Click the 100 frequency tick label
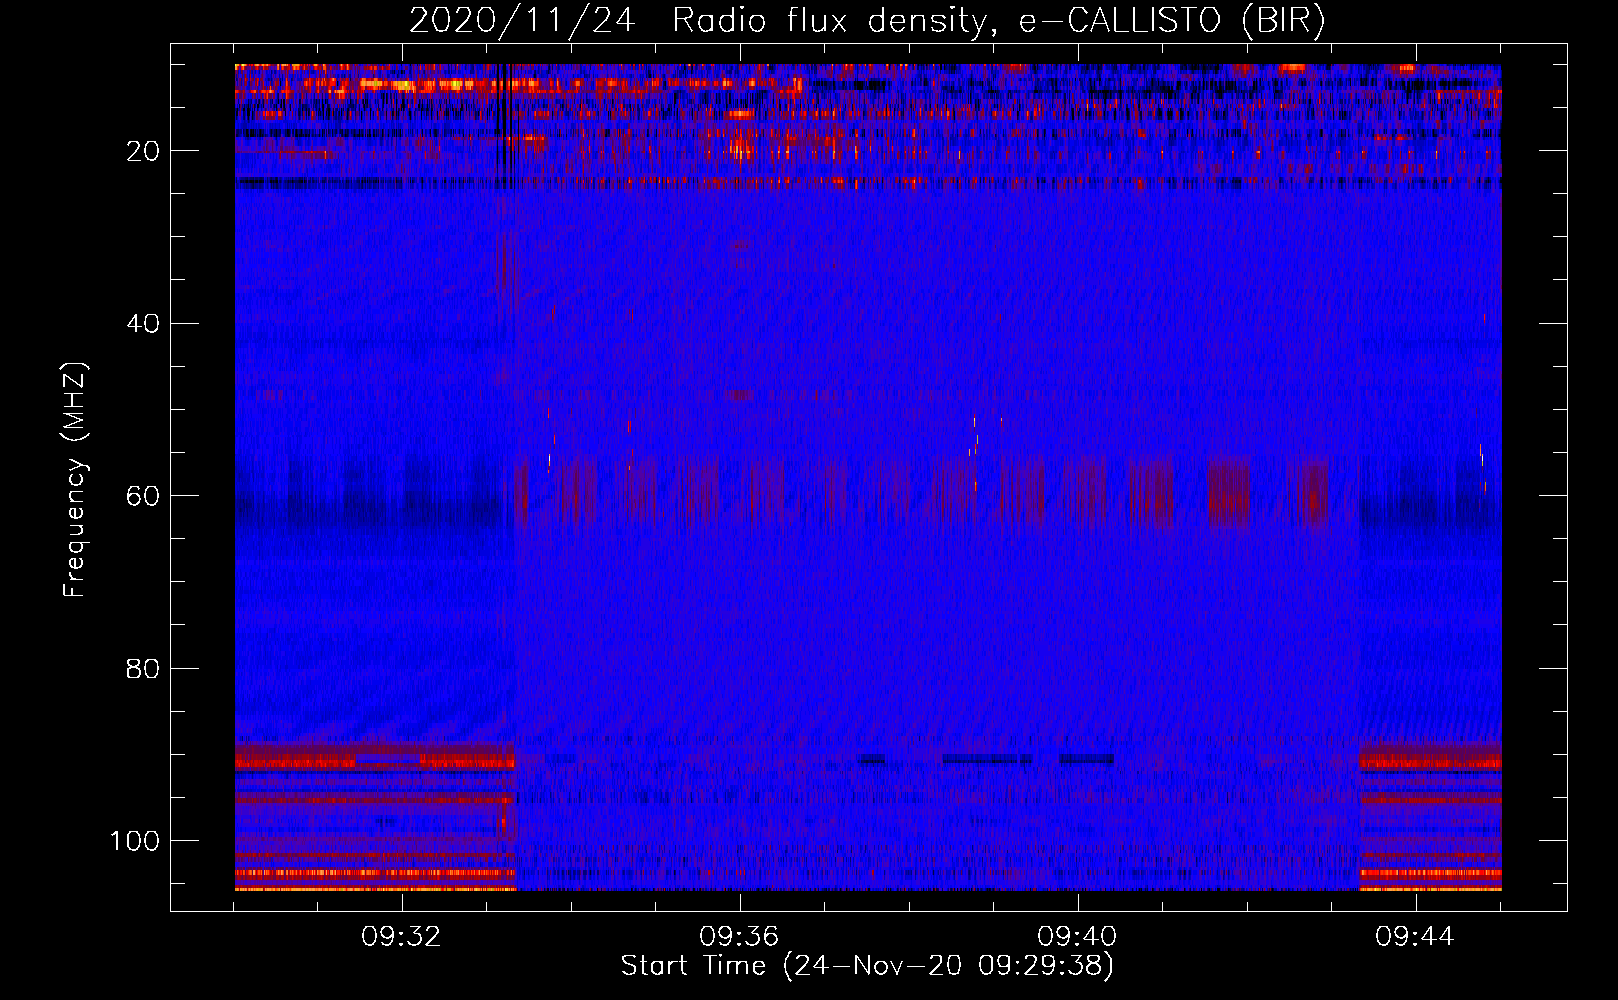 coord(135,841)
